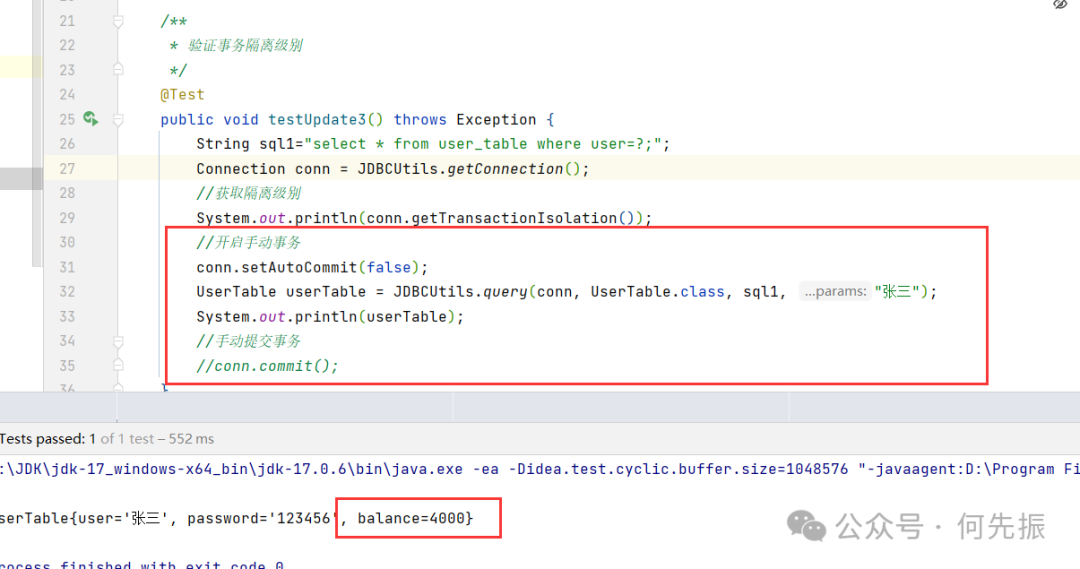Set breakpoint at line number 29
Image resolution: width=1080 pixels, height=569 pixels.
pyautogui.click(x=67, y=218)
